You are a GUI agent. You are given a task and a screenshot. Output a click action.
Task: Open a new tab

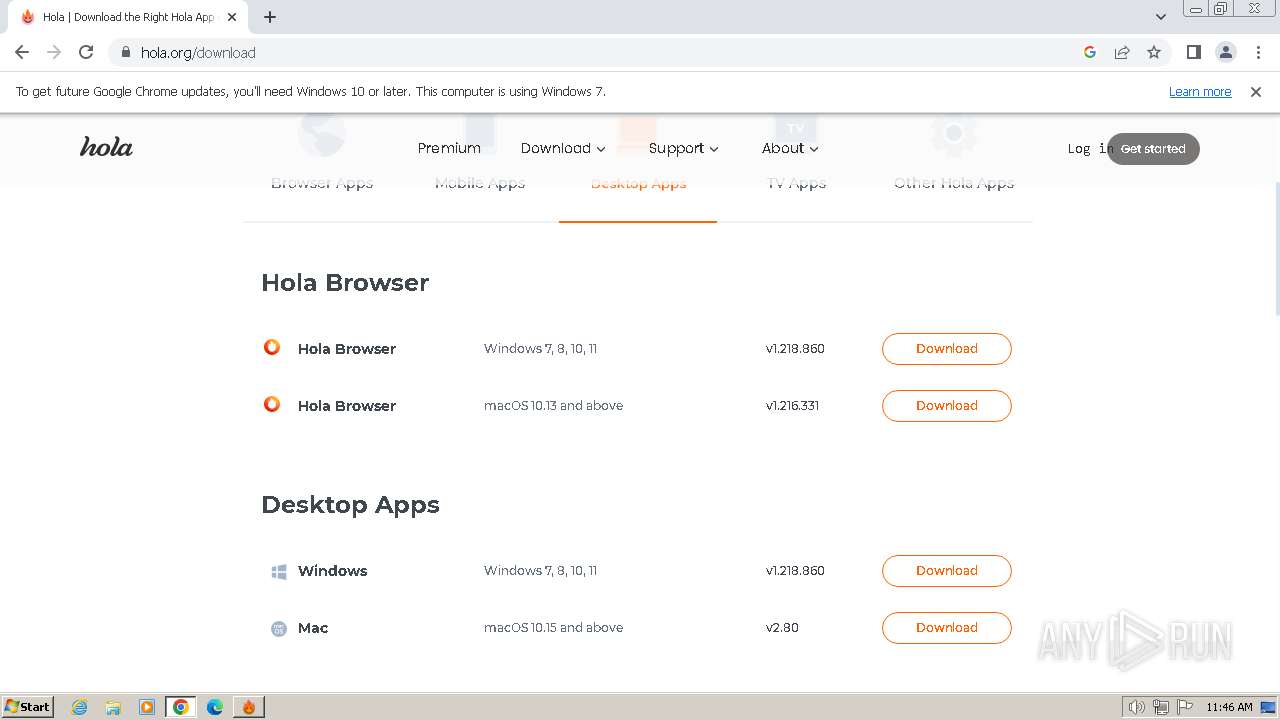click(270, 17)
